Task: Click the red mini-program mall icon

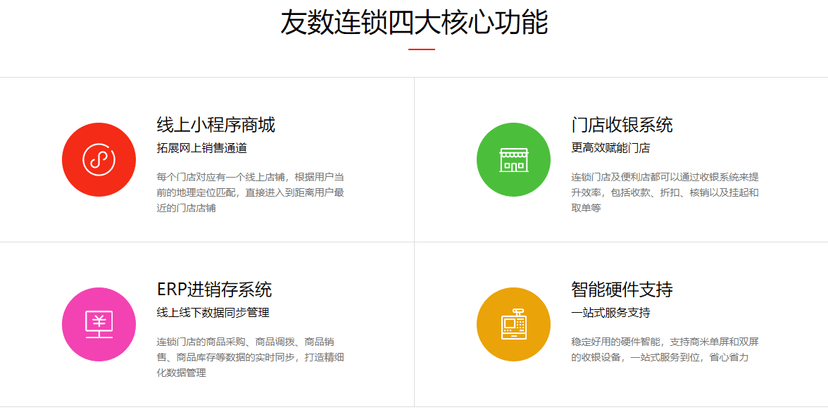Action: (99, 160)
